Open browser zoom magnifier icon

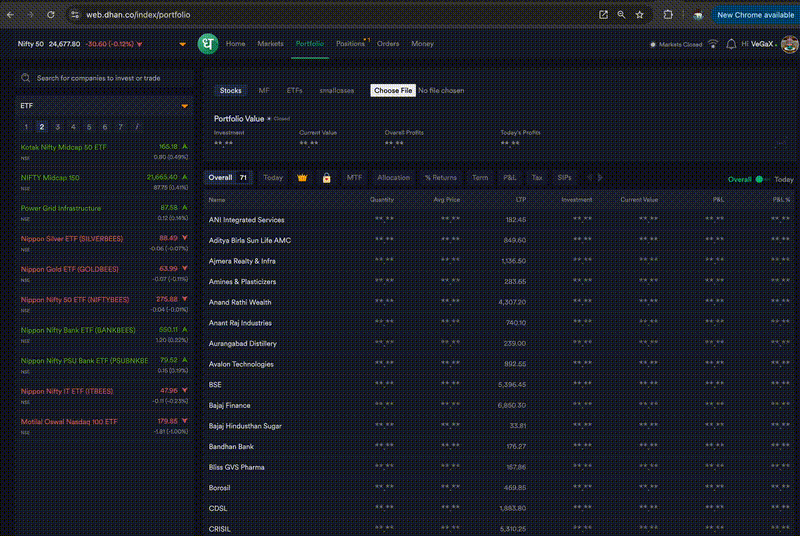(621, 15)
